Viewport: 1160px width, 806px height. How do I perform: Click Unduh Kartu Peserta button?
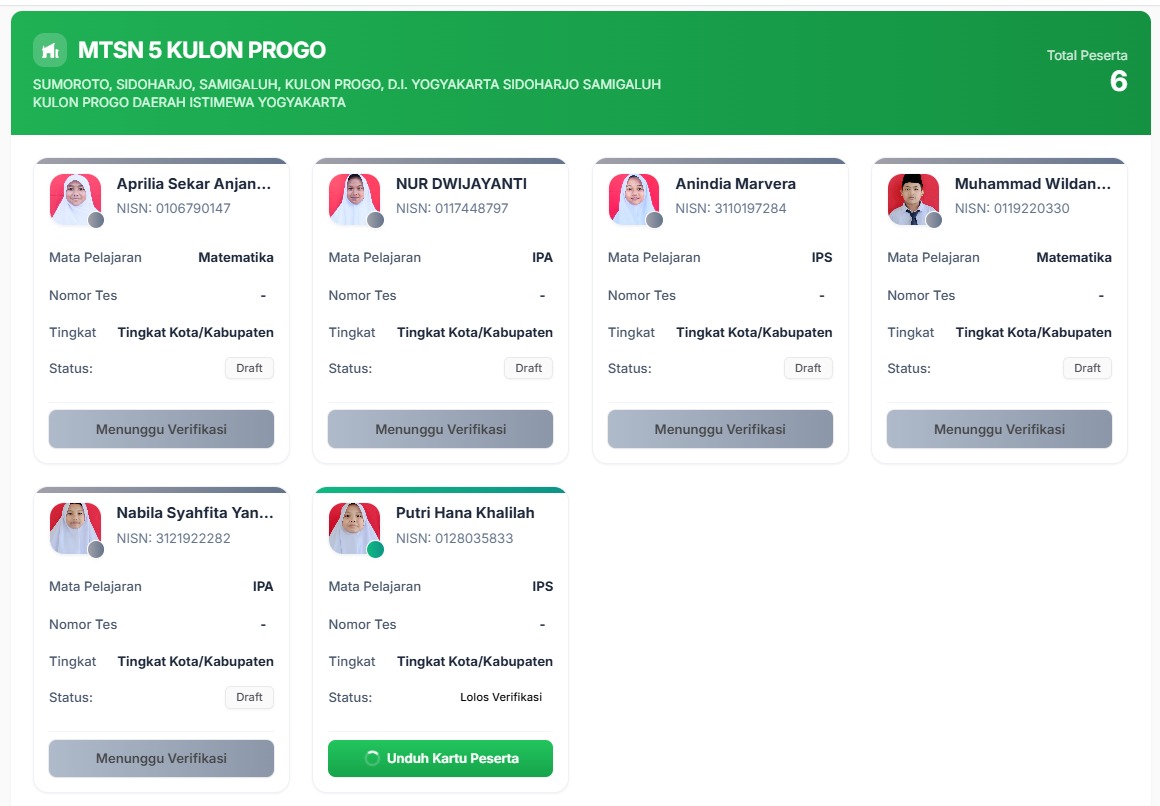(x=440, y=758)
